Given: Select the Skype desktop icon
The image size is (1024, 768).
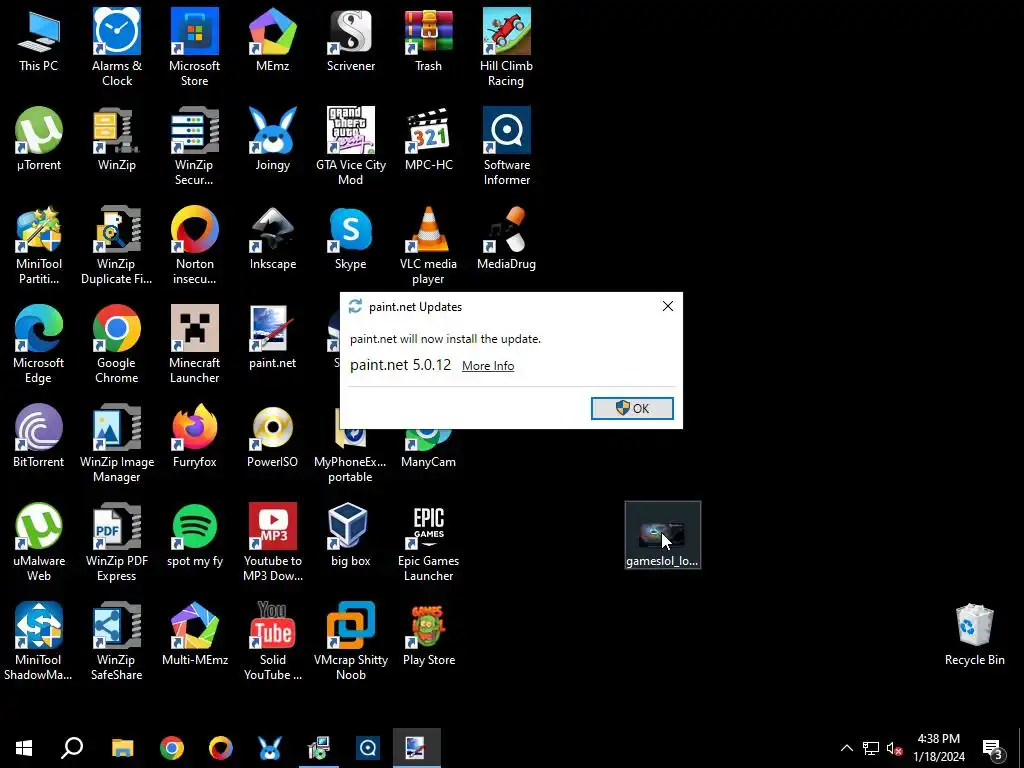Looking at the screenshot, I should click(351, 239).
